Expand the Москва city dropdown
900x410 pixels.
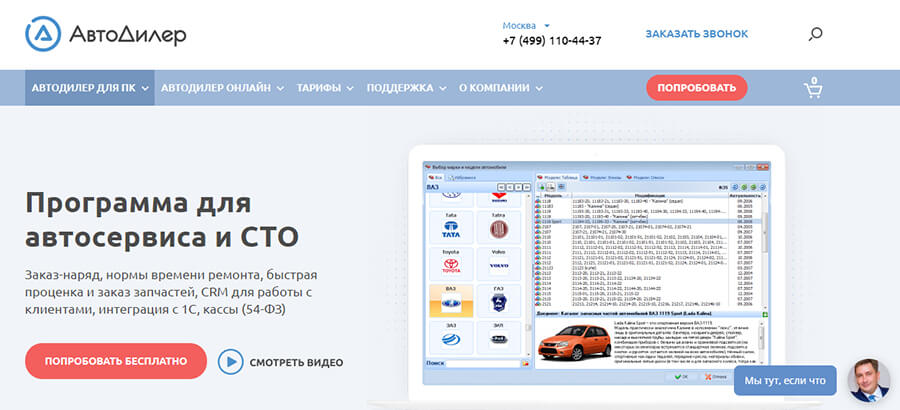tap(526, 25)
